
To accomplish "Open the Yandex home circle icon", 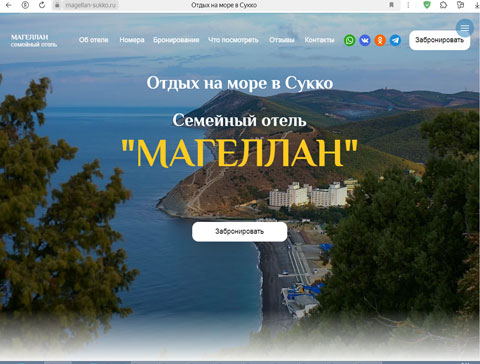I will 25,5.
